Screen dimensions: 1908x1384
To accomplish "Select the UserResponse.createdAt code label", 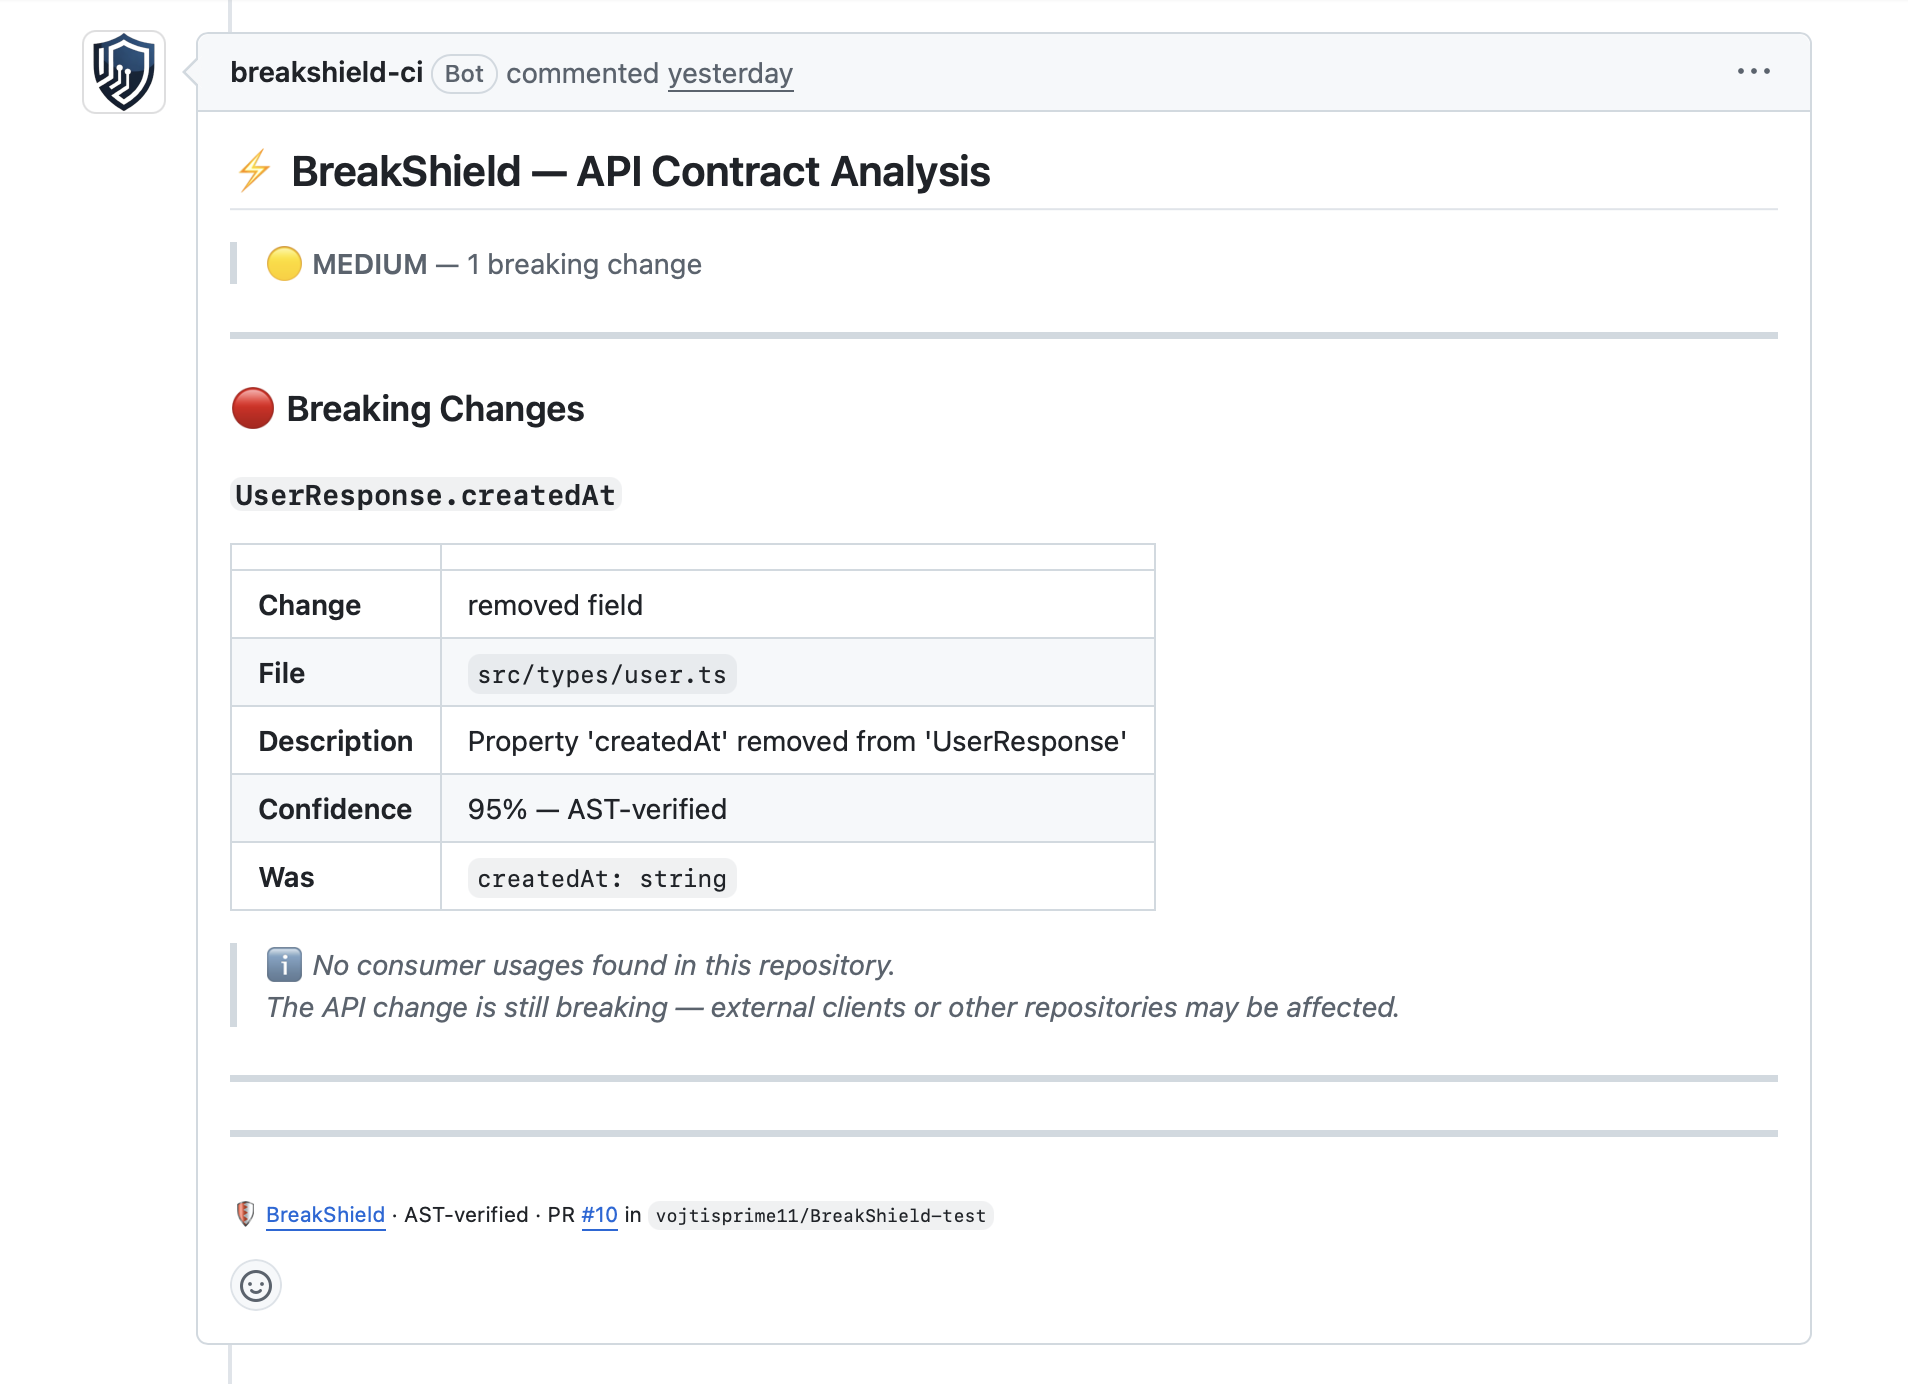I will [425, 495].
